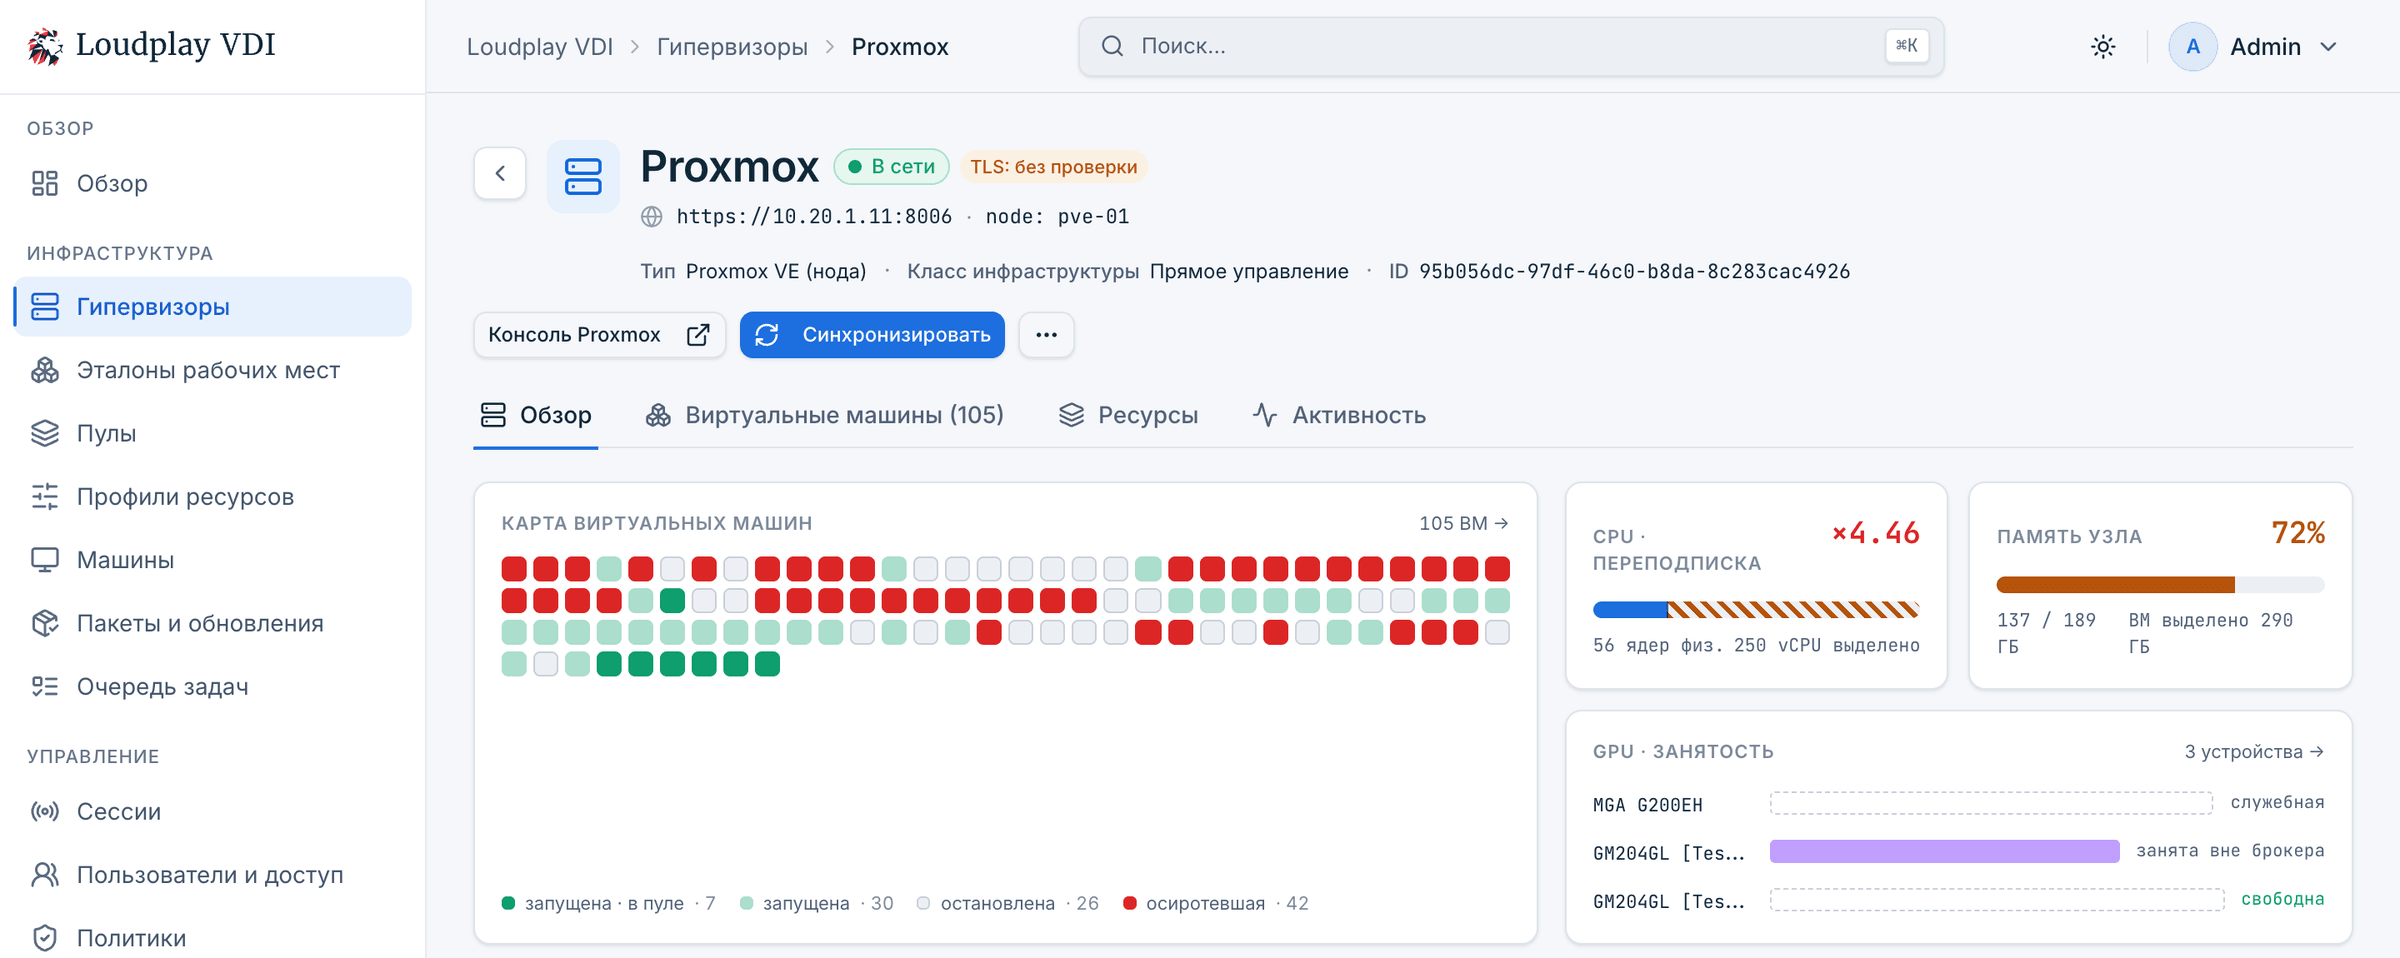Click the node: pve-01 text
Viewport: 2400px width, 958px height.
(1057, 217)
